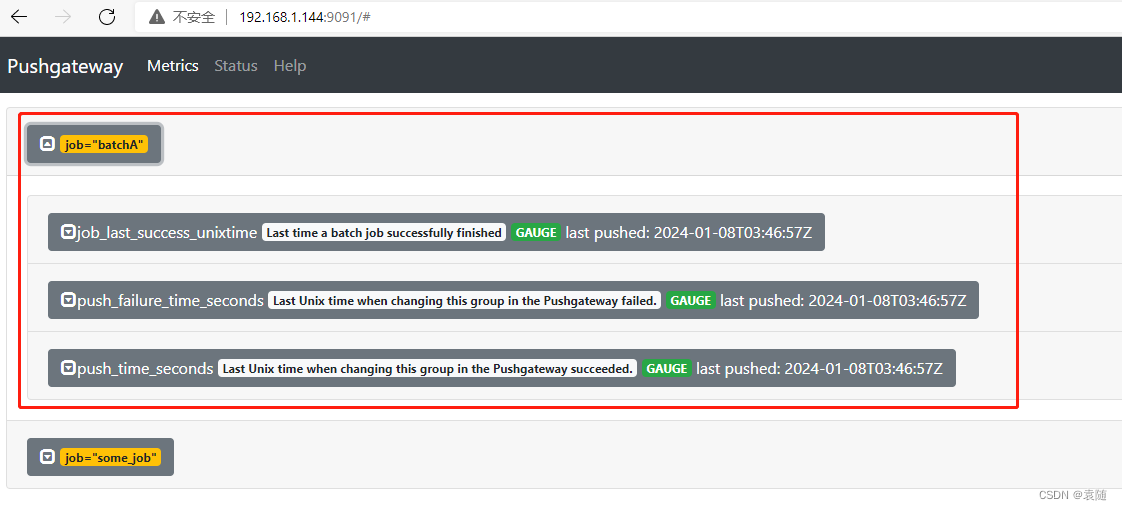Open the Help nav tab
The width and height of the screenshot is (1122, 510).
pos(290,66)
